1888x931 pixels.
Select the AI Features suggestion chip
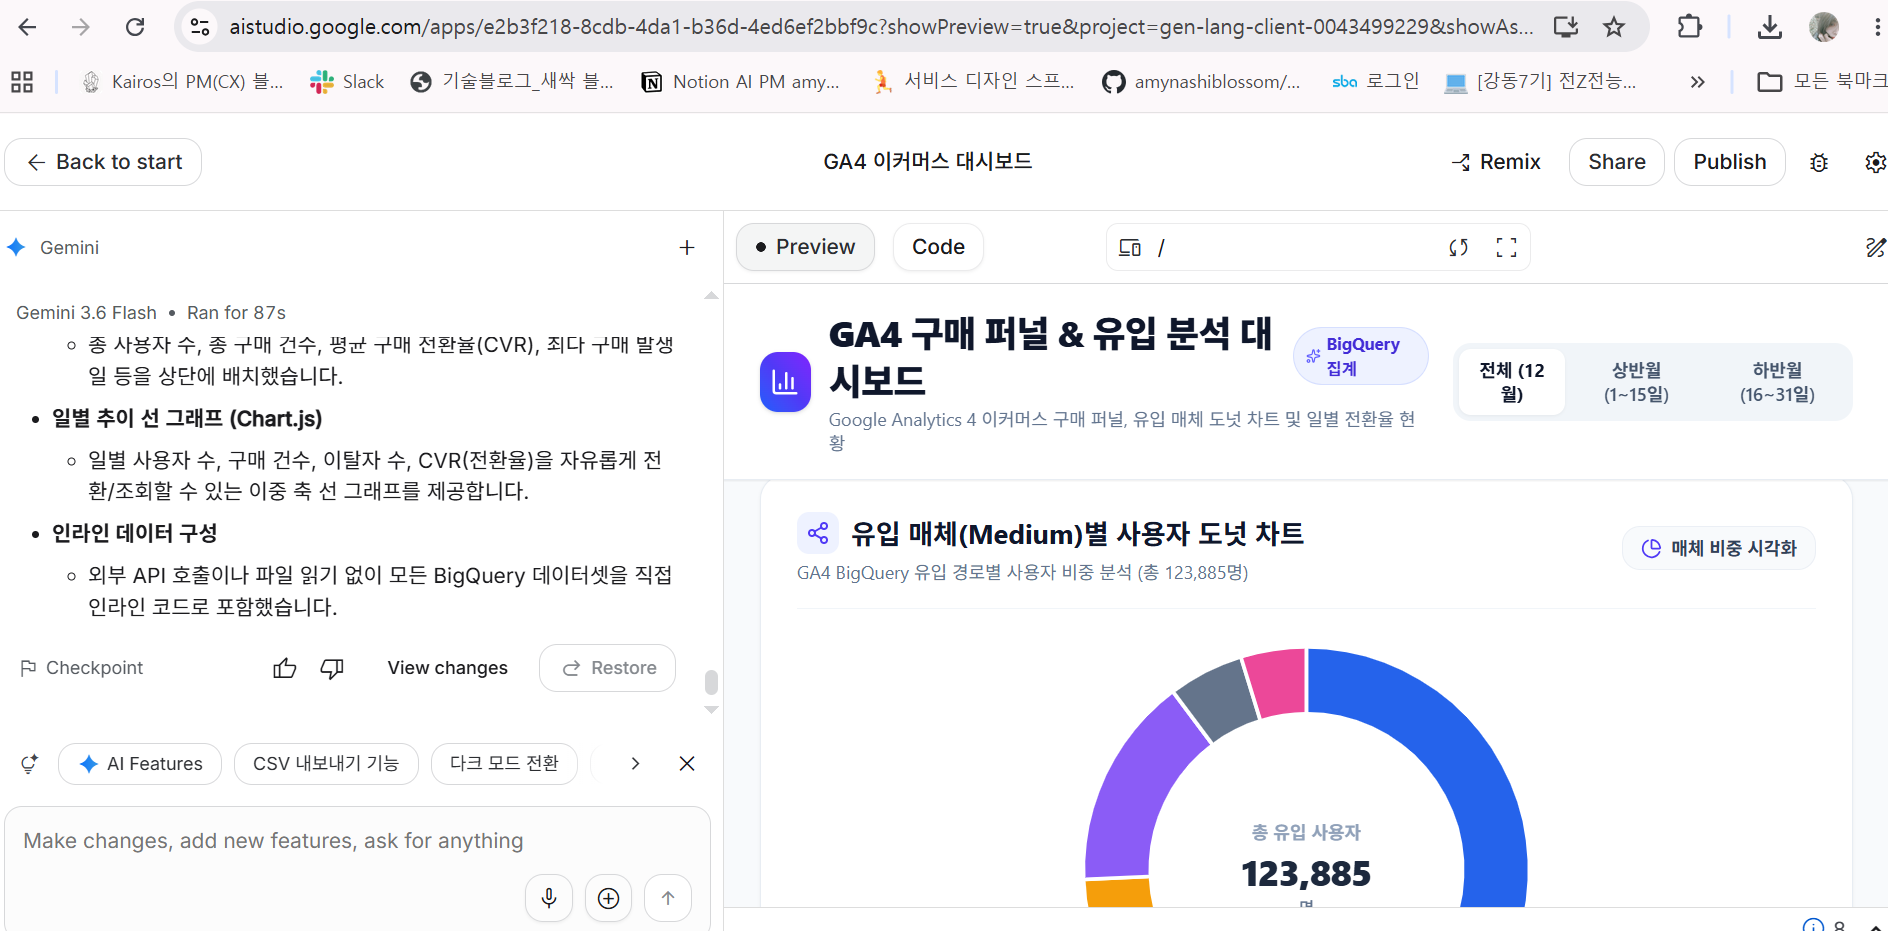(140, 764)
